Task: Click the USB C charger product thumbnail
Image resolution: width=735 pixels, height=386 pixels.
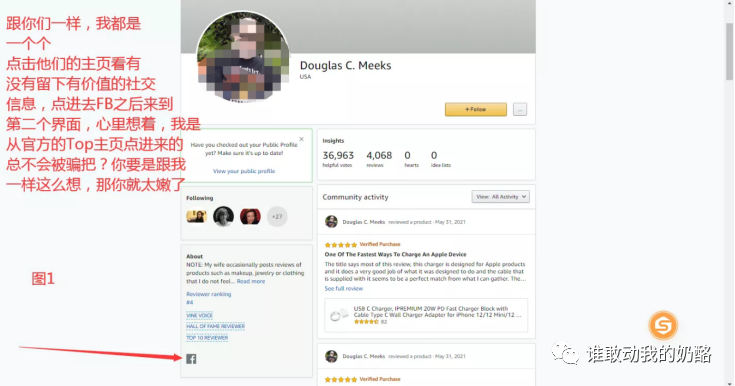Action: pos(338,315)
